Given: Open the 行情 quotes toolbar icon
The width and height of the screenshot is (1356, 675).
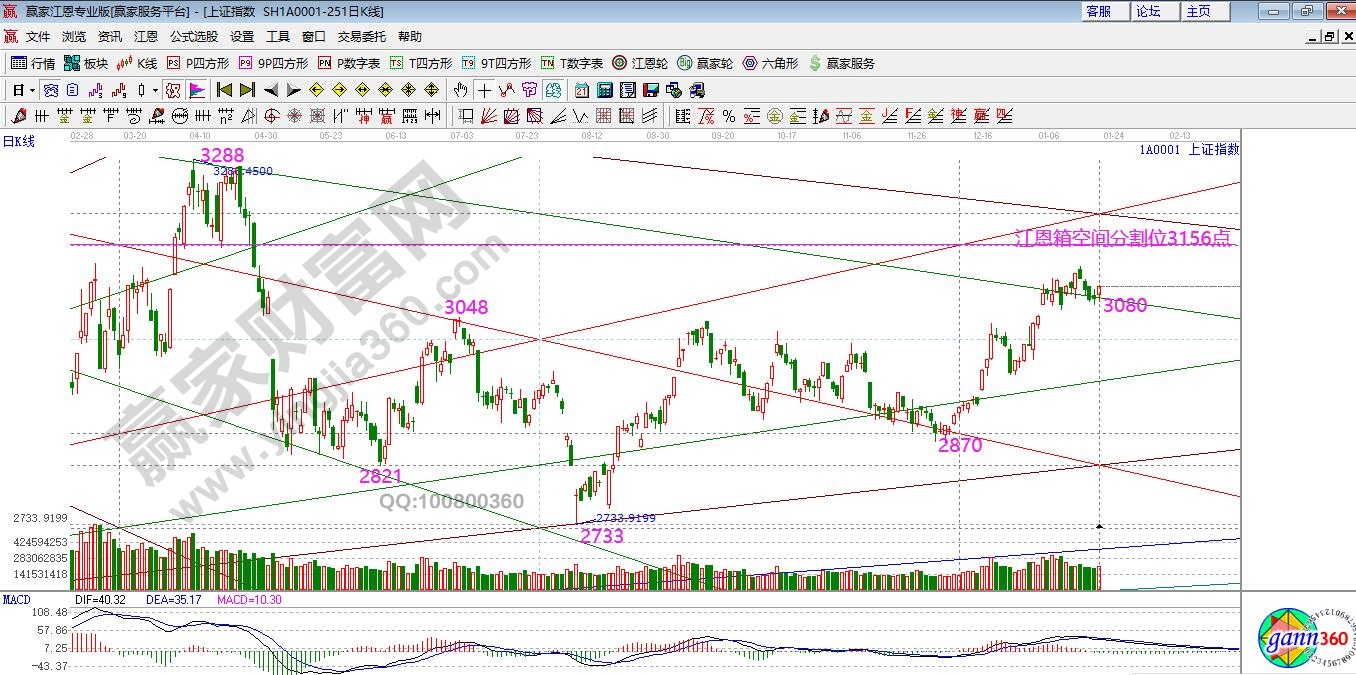Looking at the screenshot, I should (19, 63).
